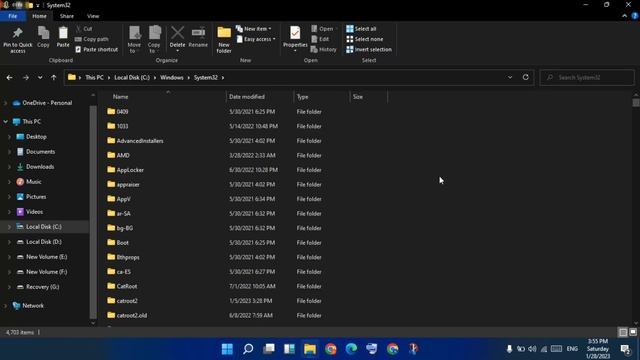Expand OneDrive - Personal tree node
640x360 pixels.
(x=6, y=103)
